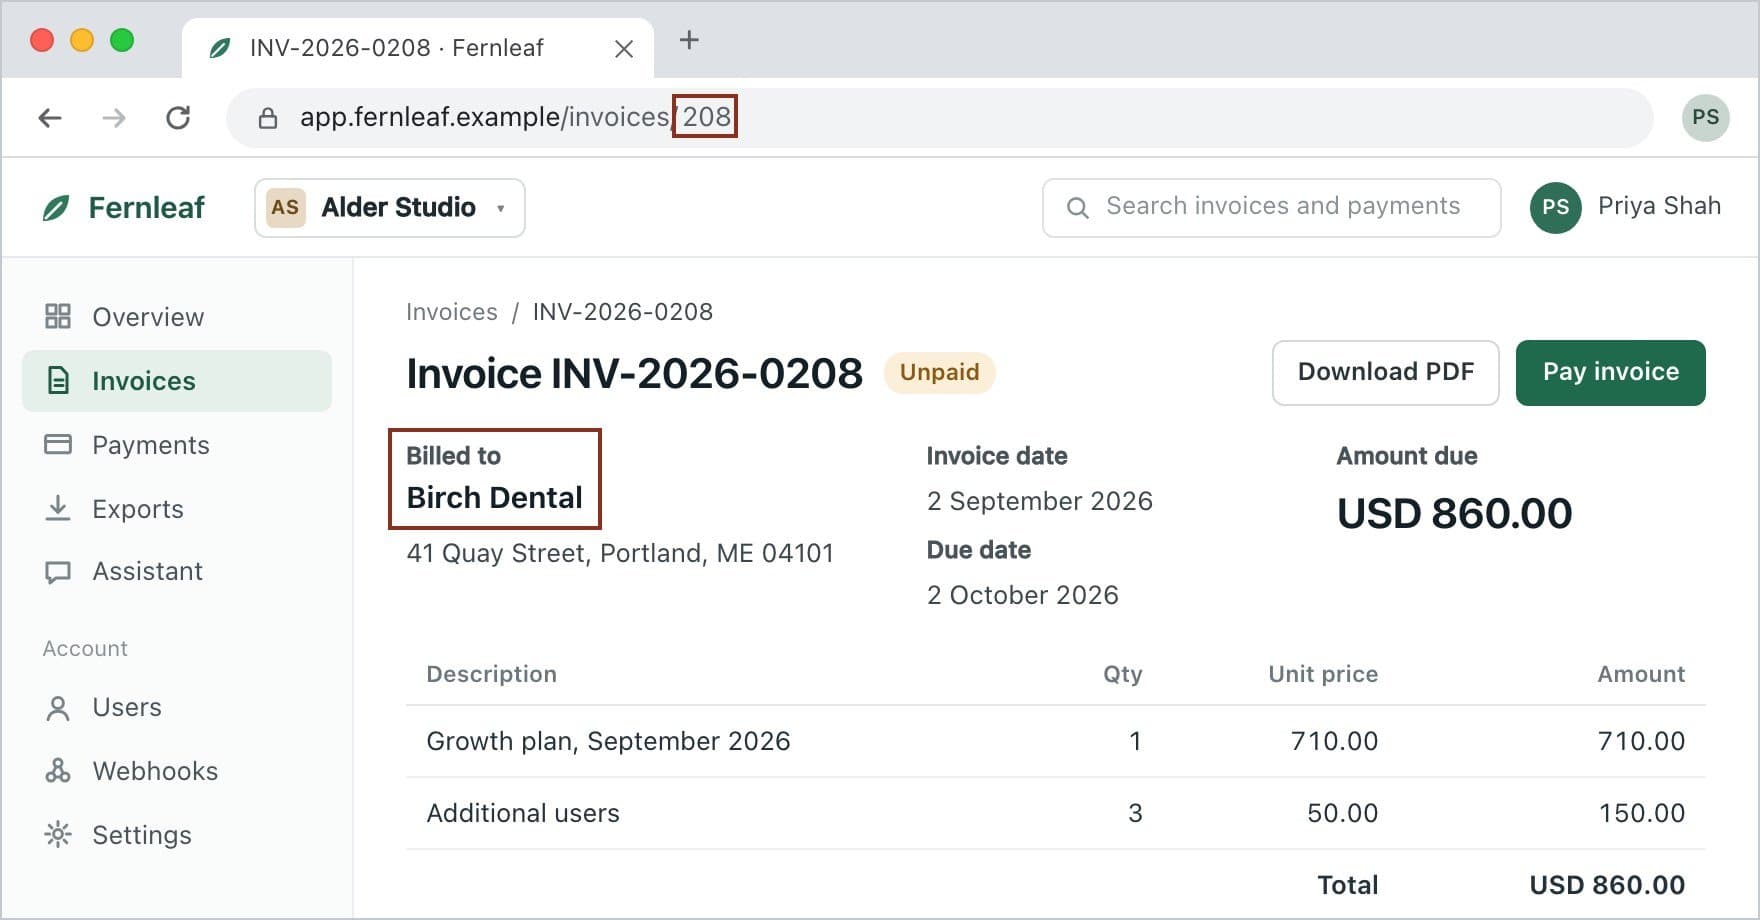1760x920 pixels.
Task: Reload the page with the refresh icon
Action: coord(178,118)
